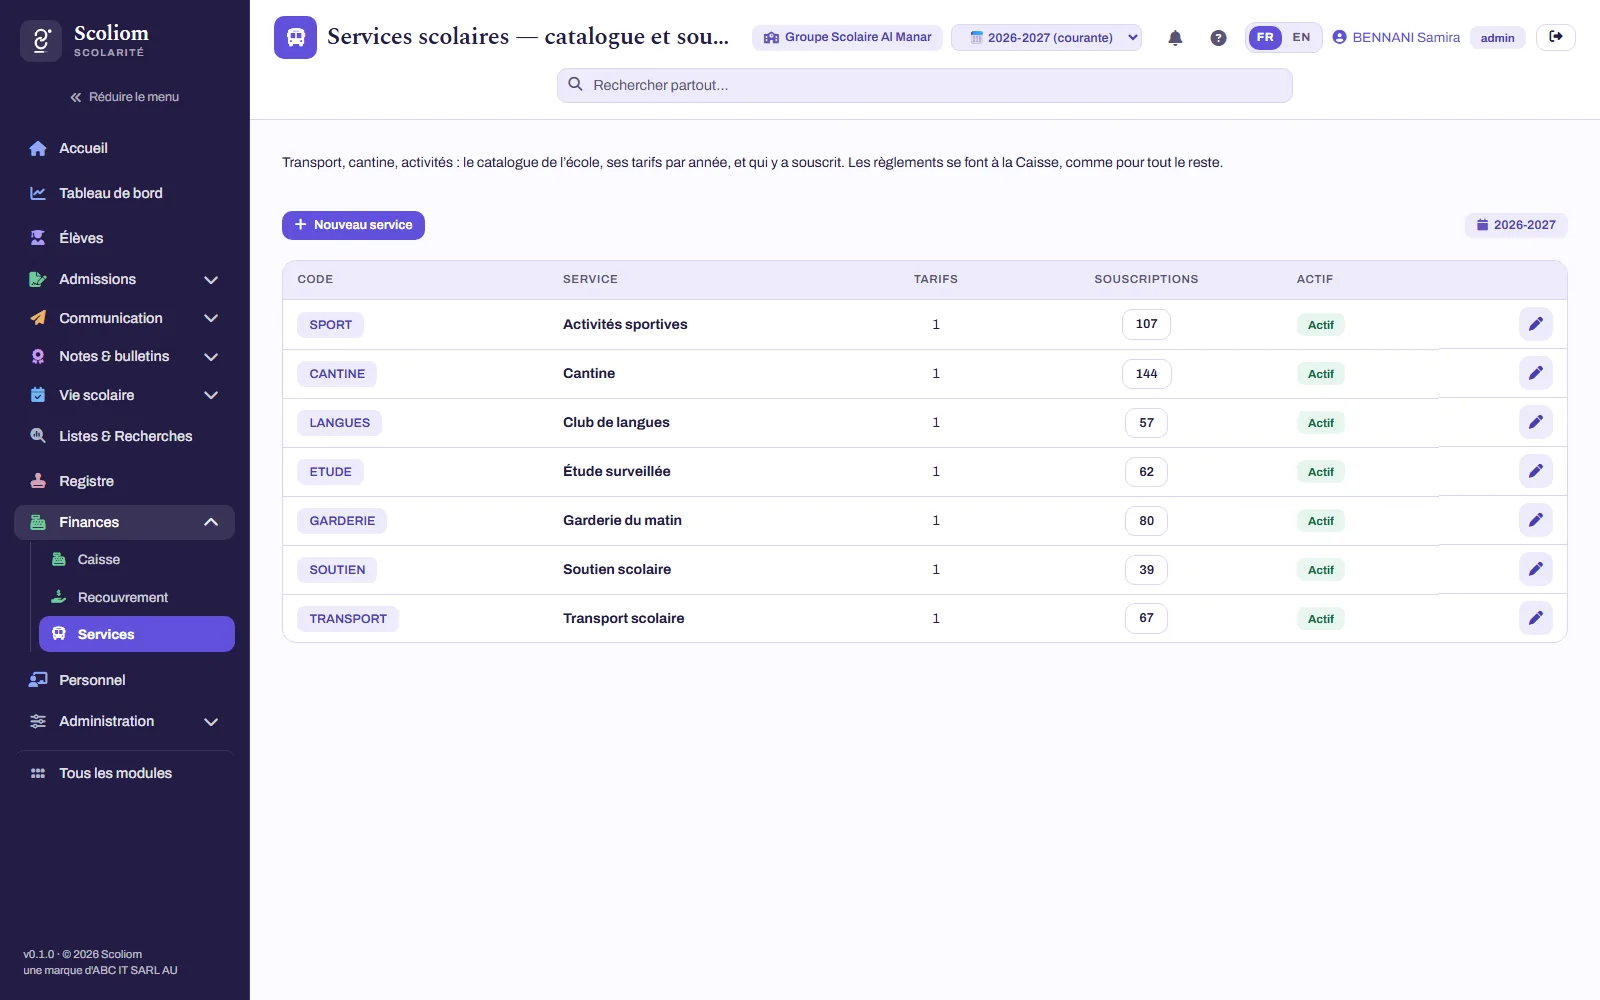Edit the Club de langues service
The image size is (1600, 1000).
coord(1535,422)
